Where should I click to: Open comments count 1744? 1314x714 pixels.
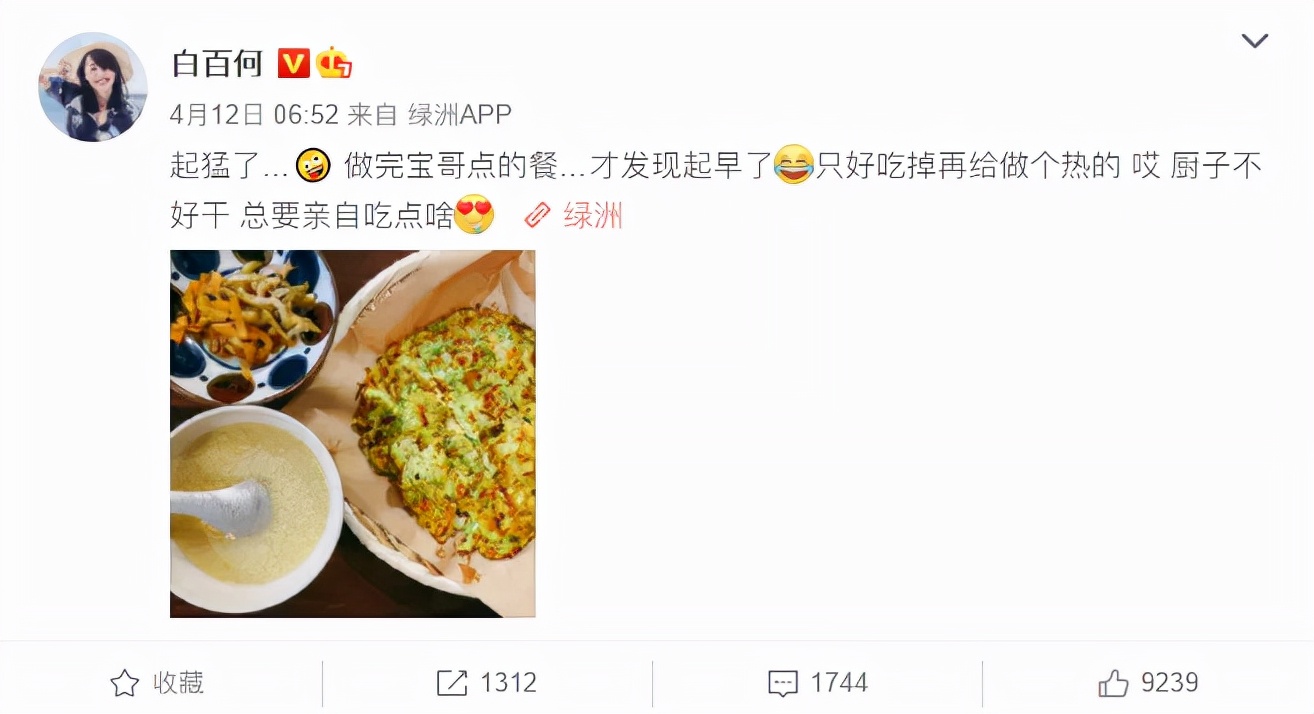coord(839,683)
